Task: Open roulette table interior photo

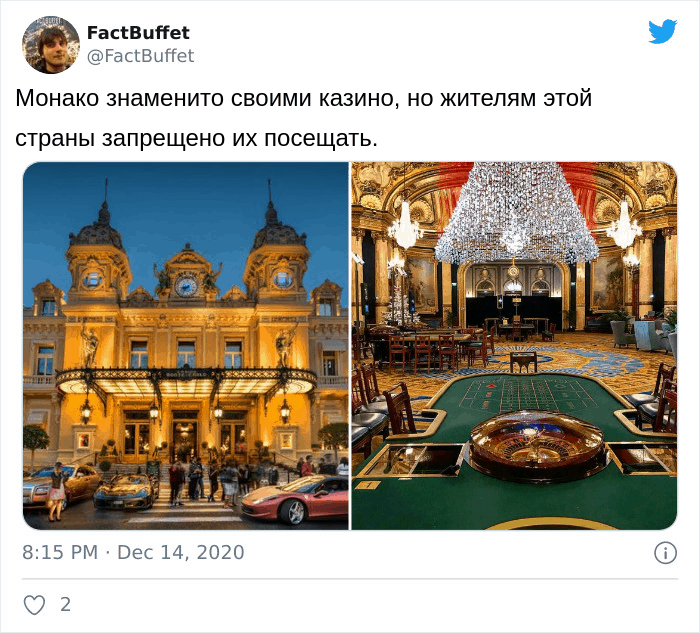Action: (514, 346)
